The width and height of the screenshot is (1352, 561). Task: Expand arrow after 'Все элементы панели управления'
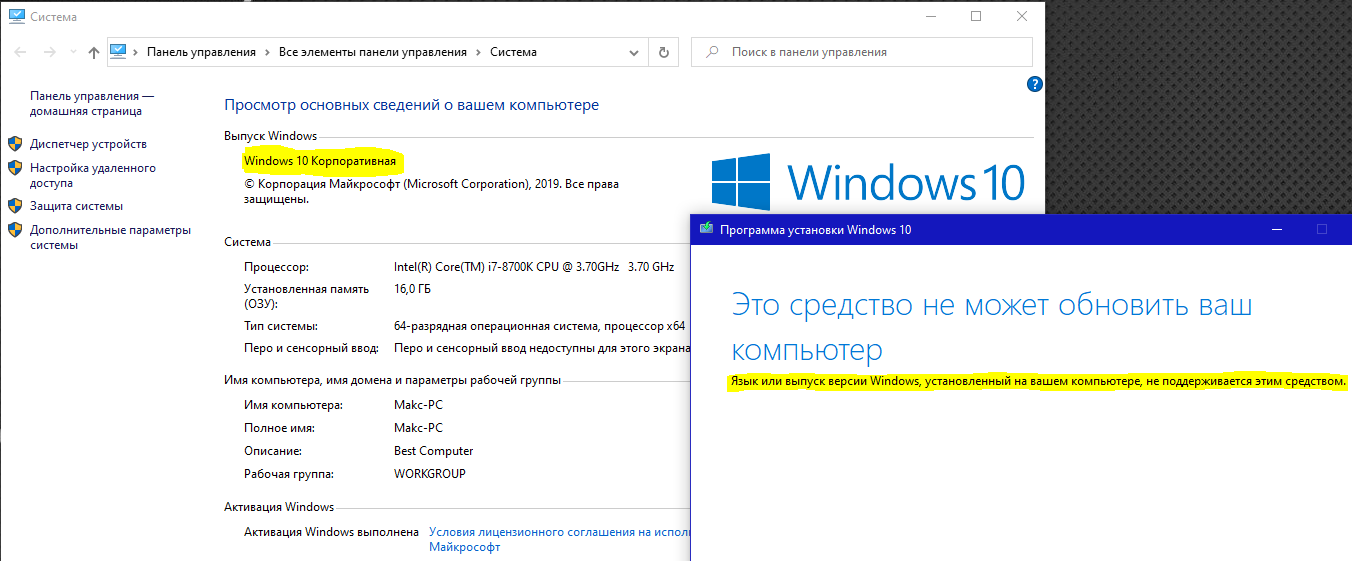[x=479, y=52]
